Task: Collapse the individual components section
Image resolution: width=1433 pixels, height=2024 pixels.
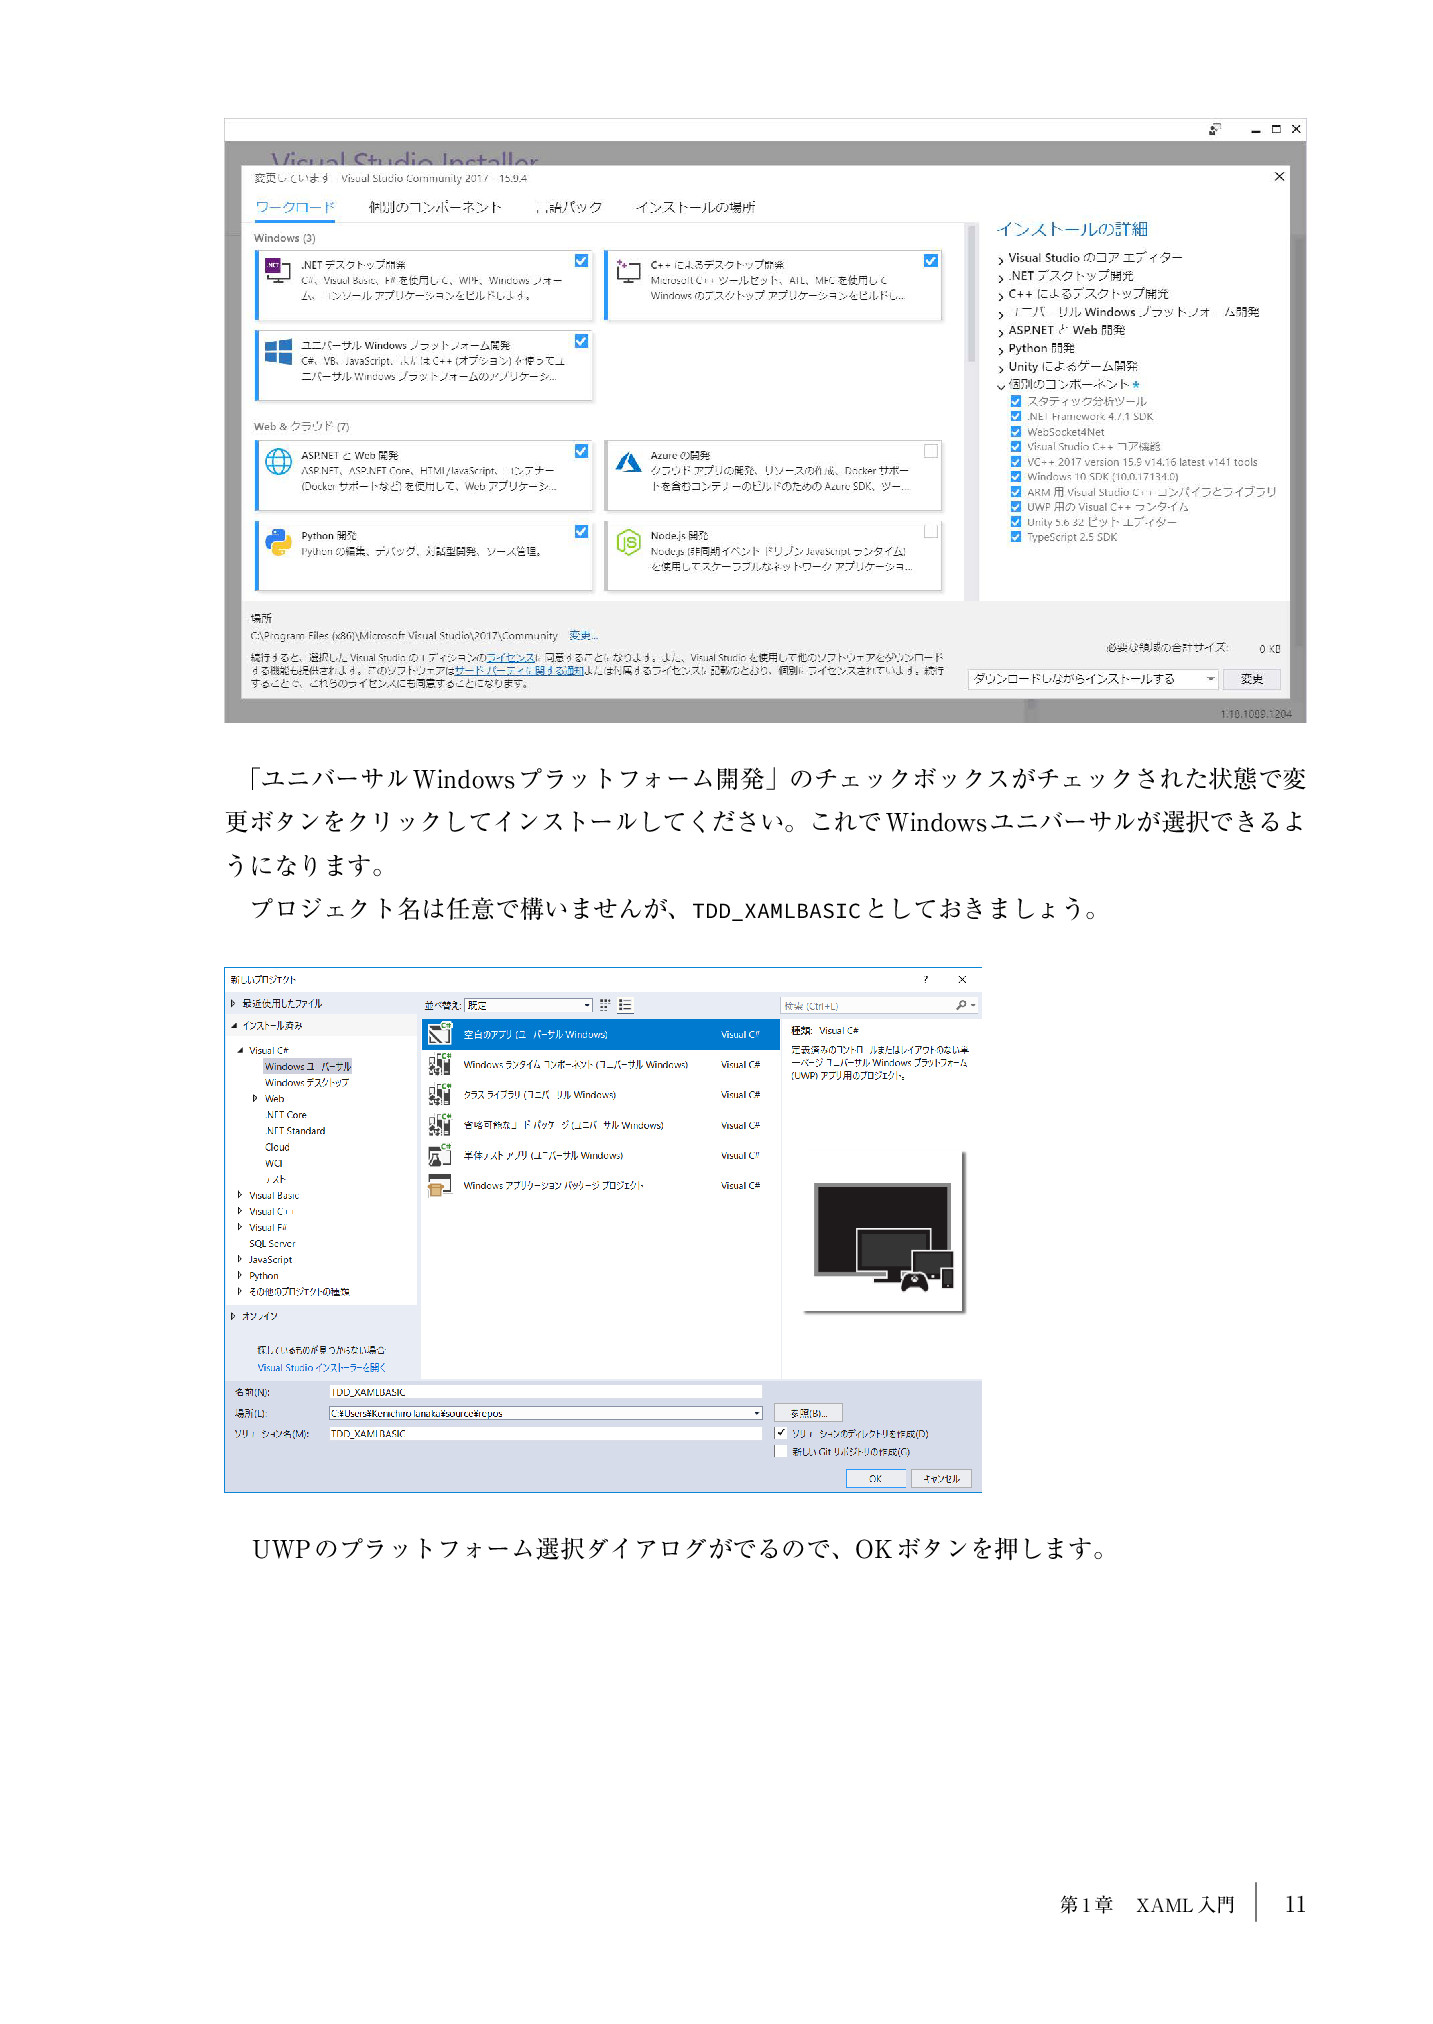Action: pyautogui.click(x=1000, y=385)
